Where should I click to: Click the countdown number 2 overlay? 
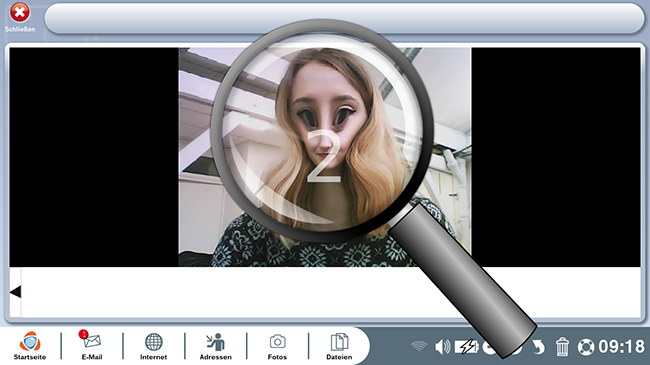[x=324, y=156]
